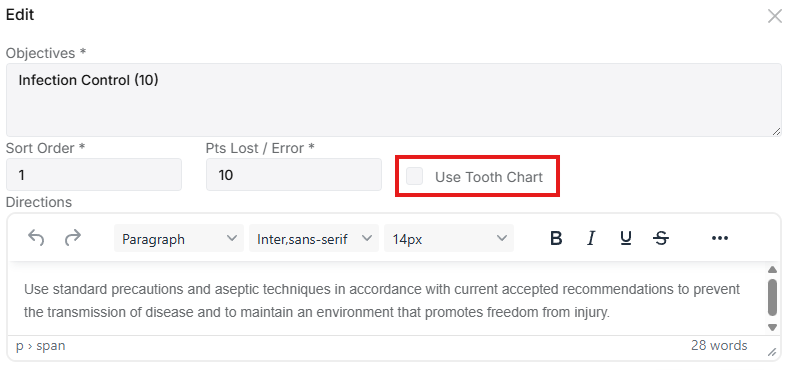Click the redo arrow in editor toolbar
The height and width of the screenshot is (370, 787).
click(73, 238)
